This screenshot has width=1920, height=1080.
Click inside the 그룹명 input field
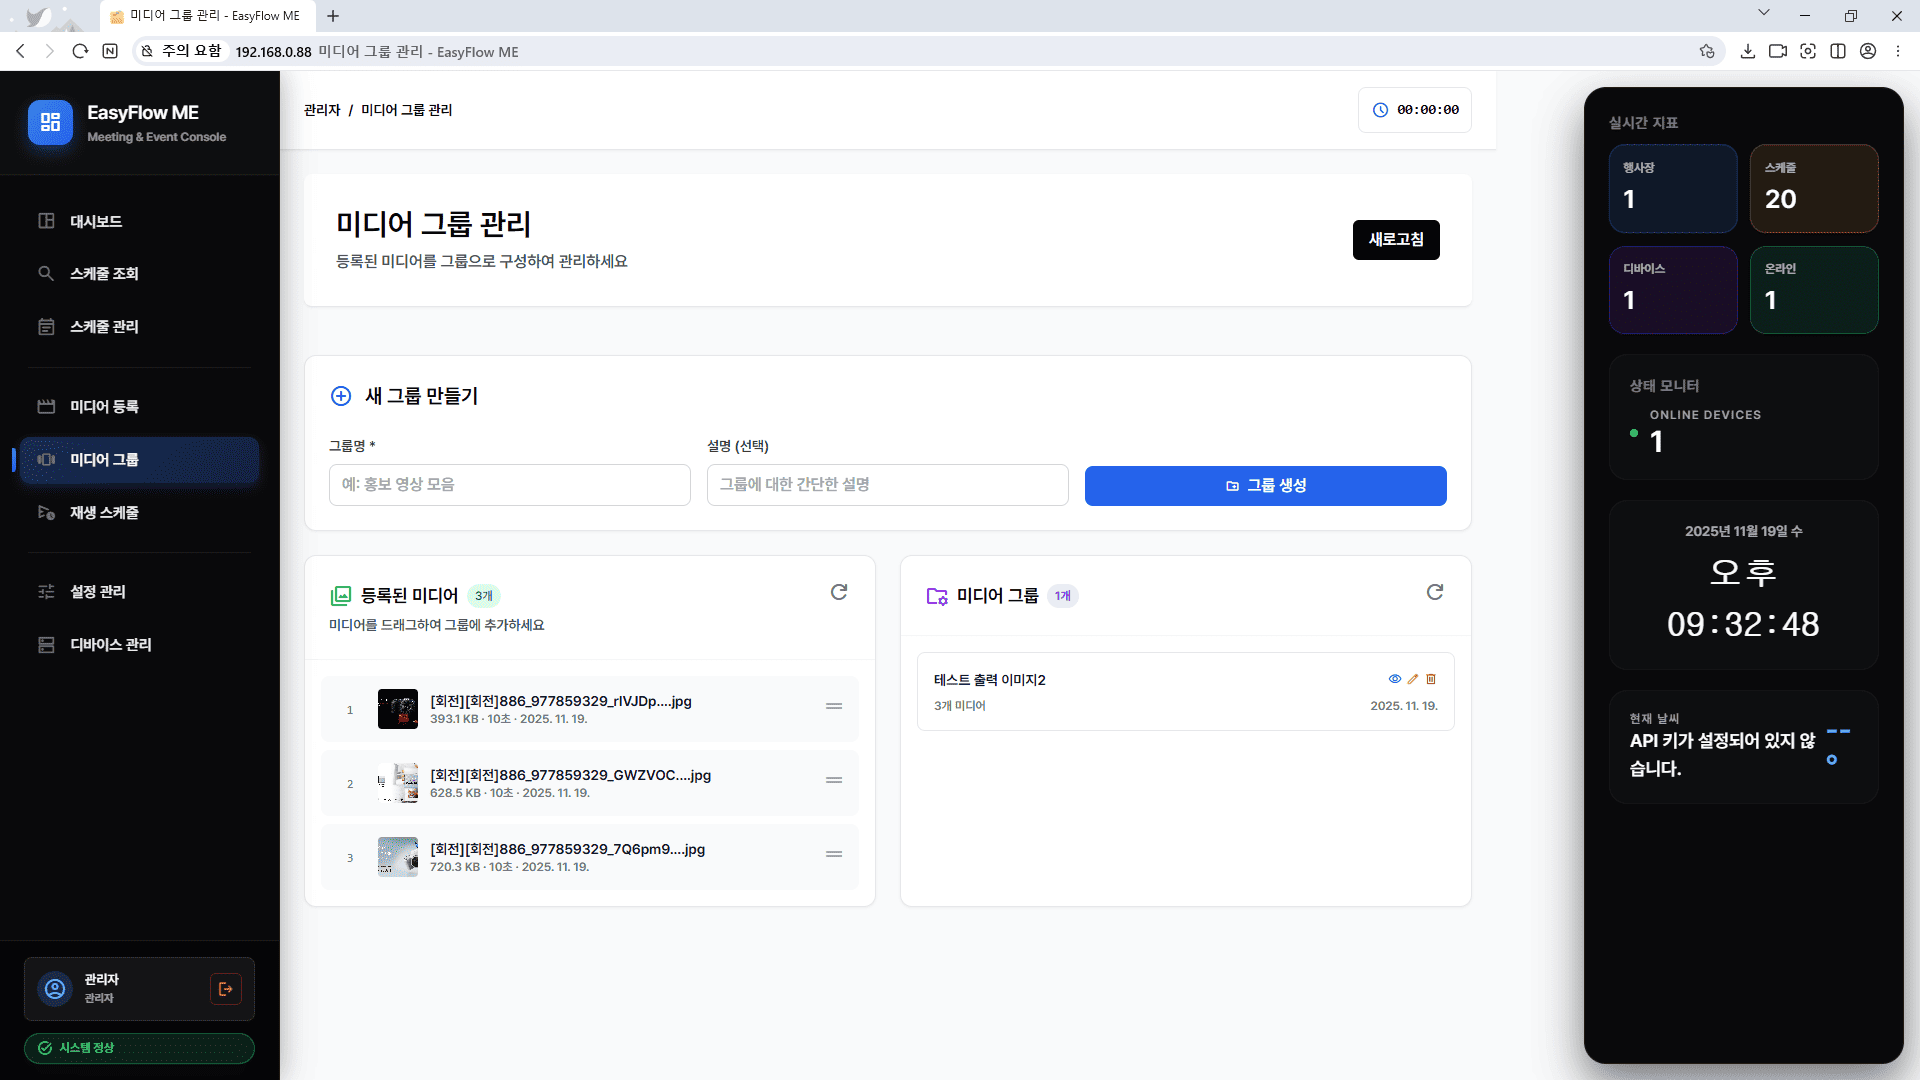[x=509, y=485]
